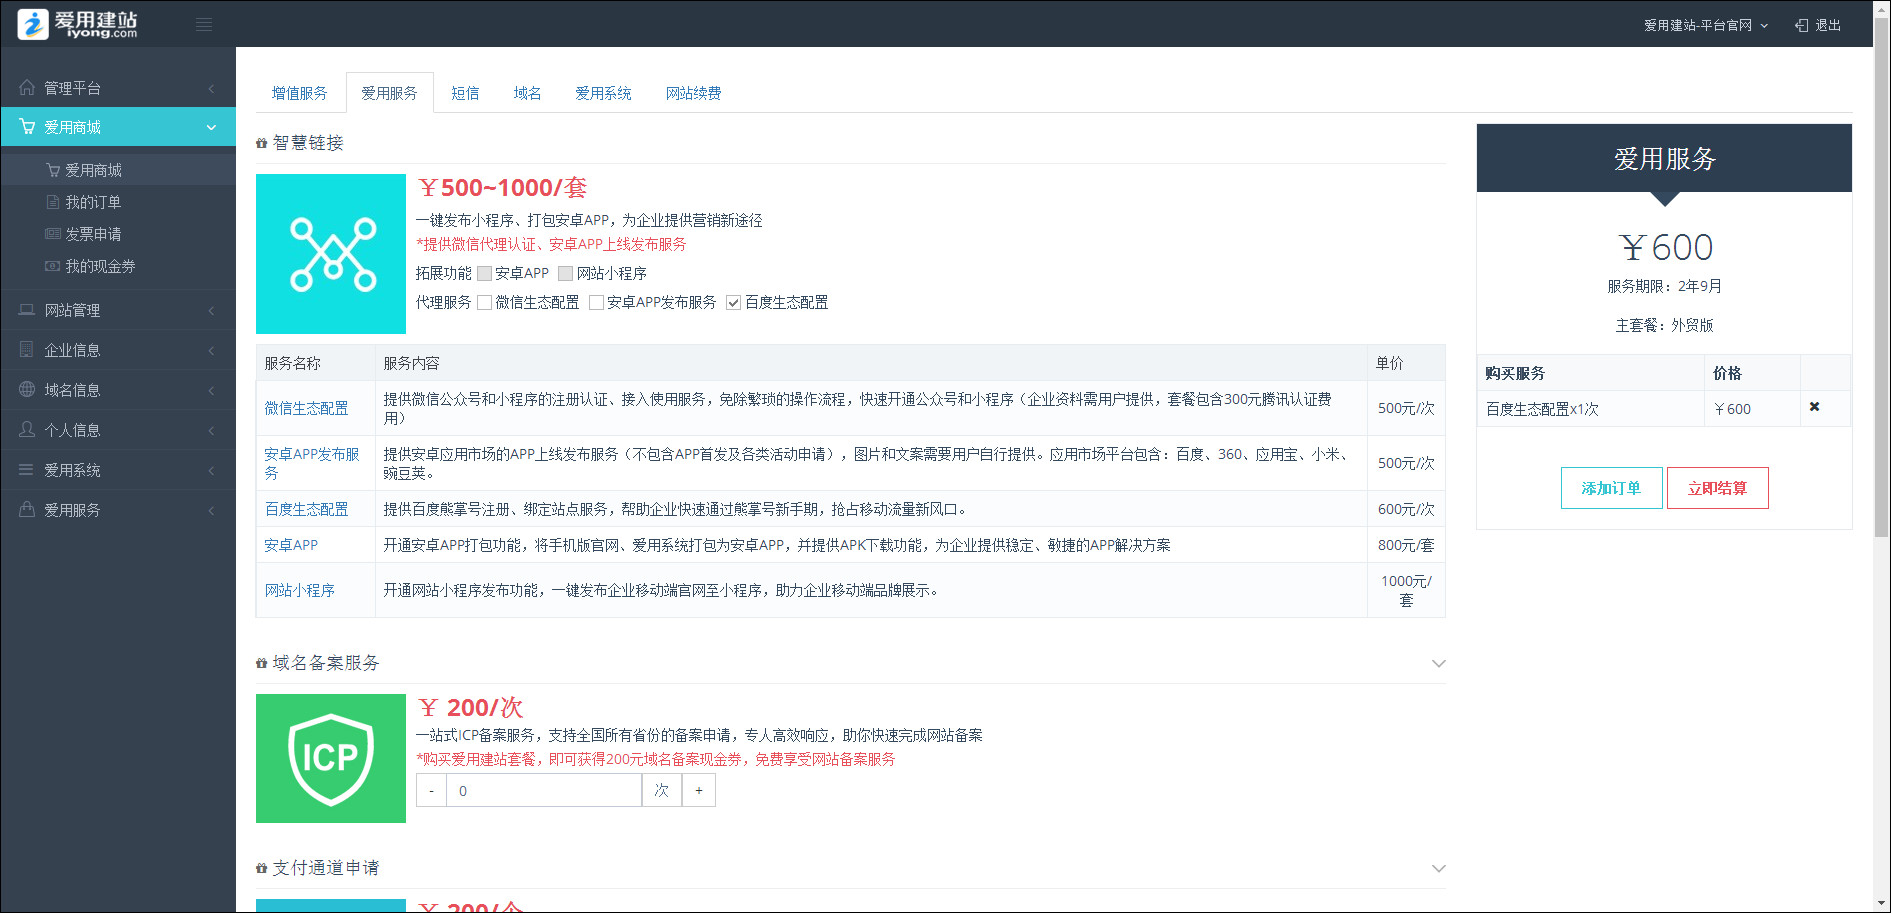The width and height of the screenshot is (1891, 913).
Task: Click the home icon beside 管理平台
Action: (27, 87)
